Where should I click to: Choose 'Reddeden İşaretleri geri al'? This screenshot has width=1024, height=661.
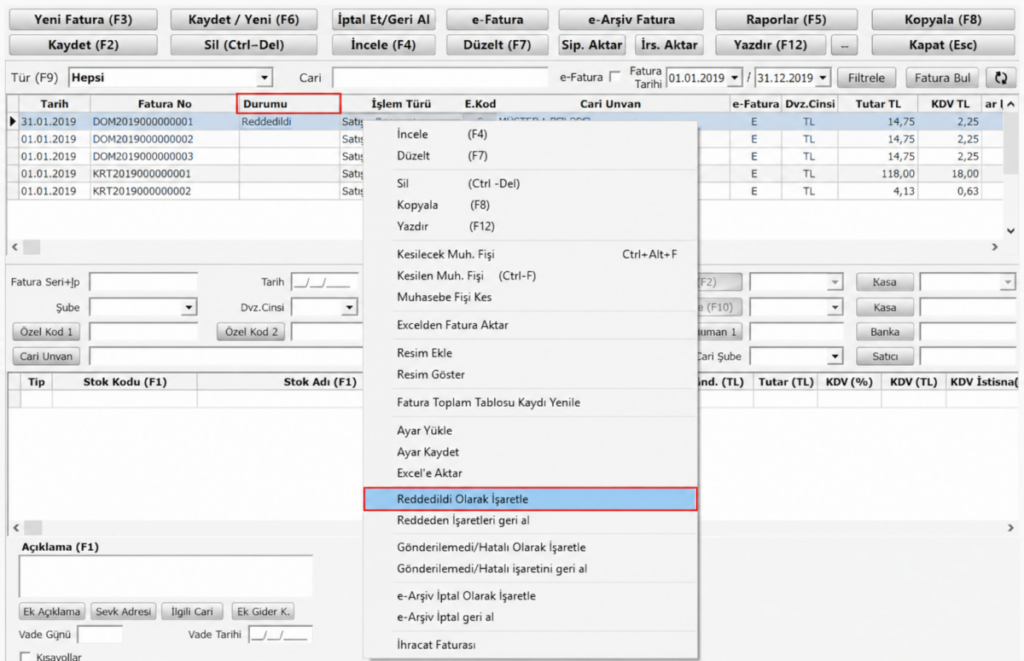463,521
